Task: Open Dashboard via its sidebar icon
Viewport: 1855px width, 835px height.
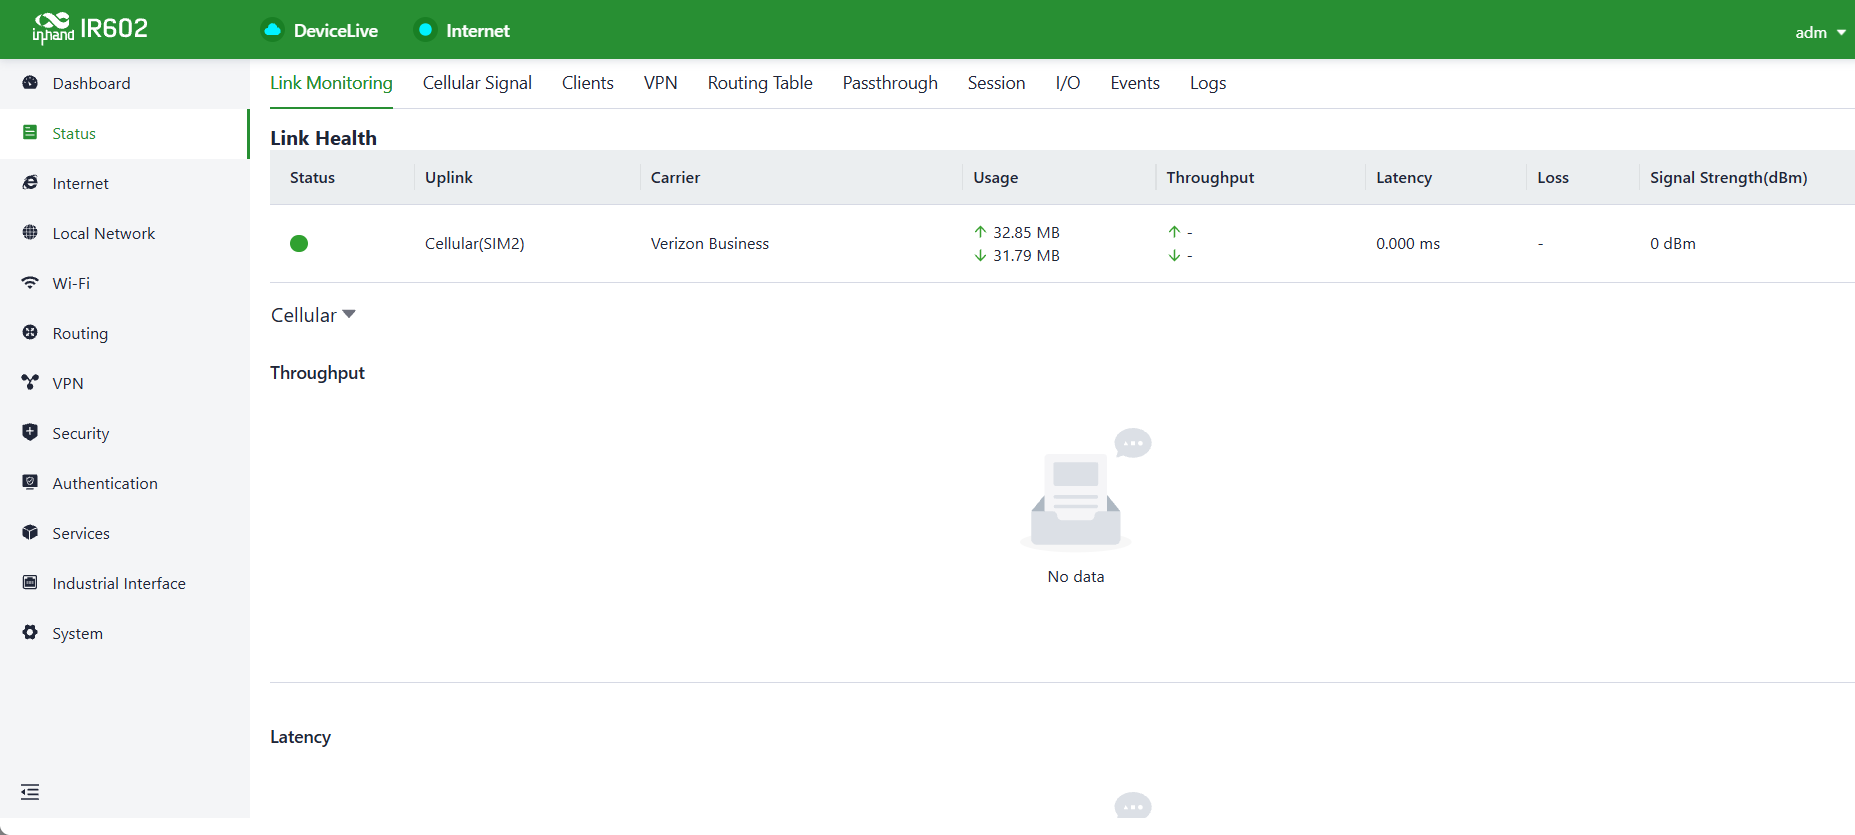Action: [30, 83]
